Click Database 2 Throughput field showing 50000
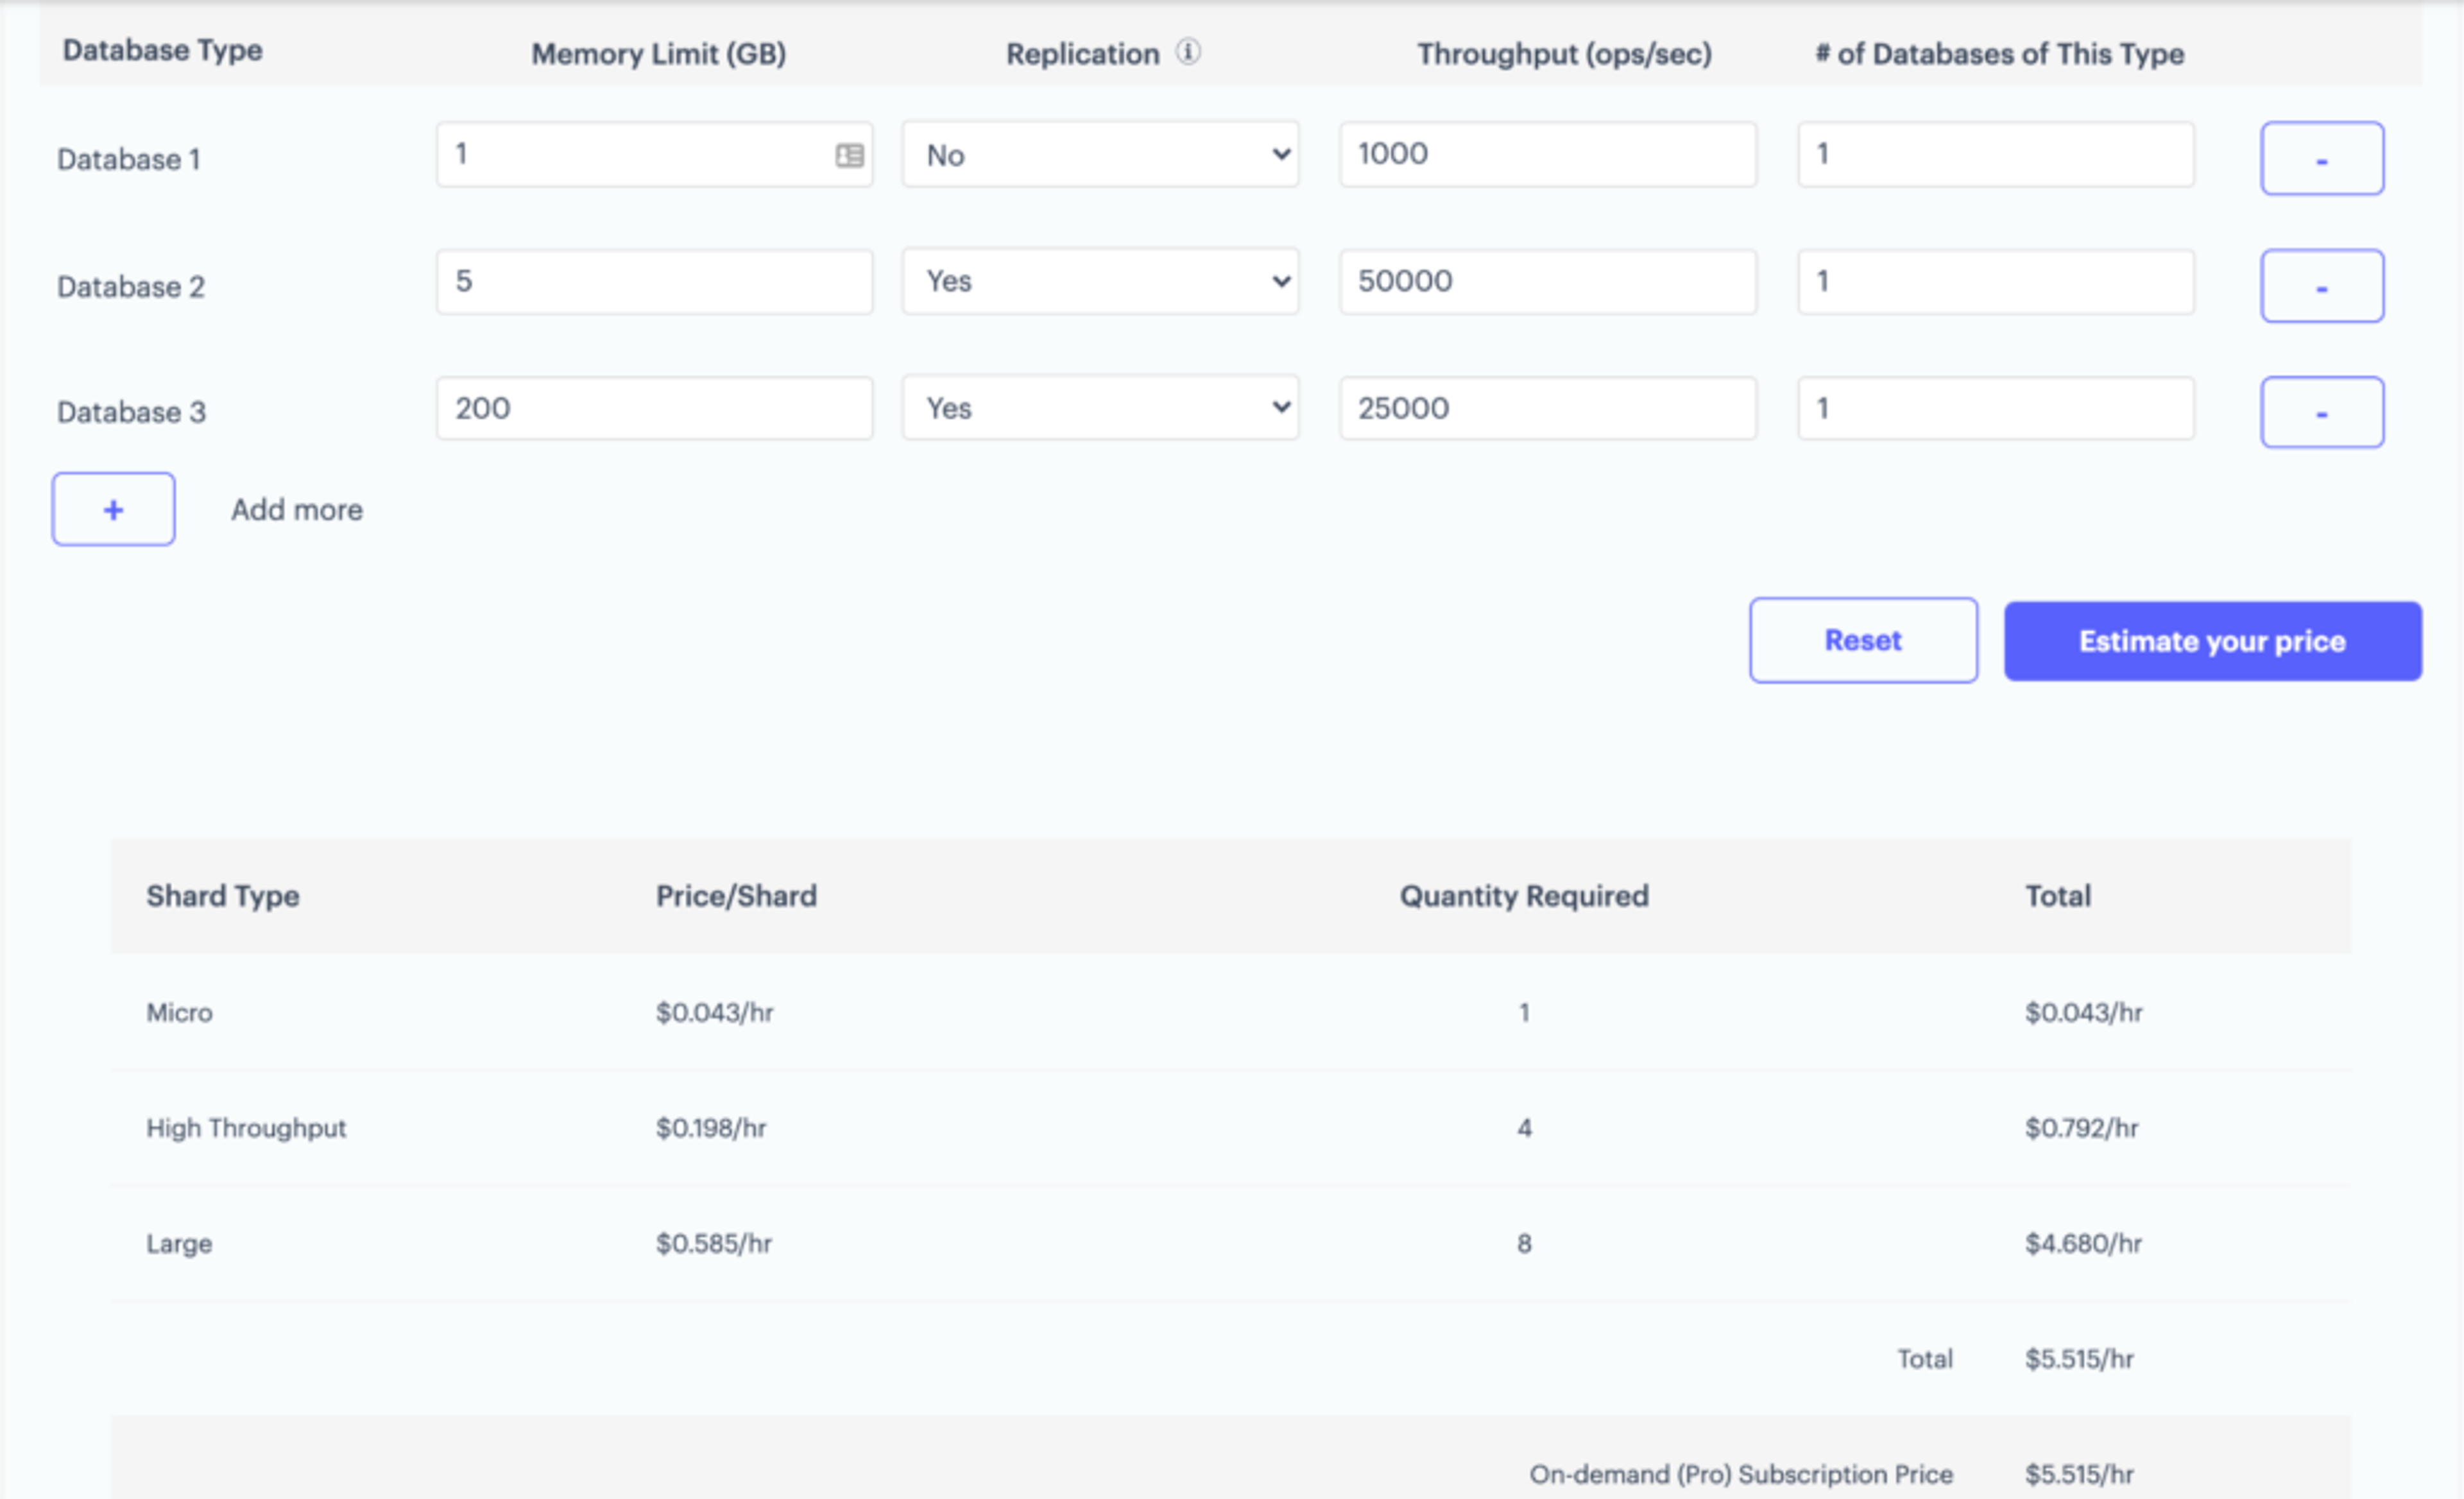The width and height of the screenshot is (2464, 1499). pos(1547,281)
